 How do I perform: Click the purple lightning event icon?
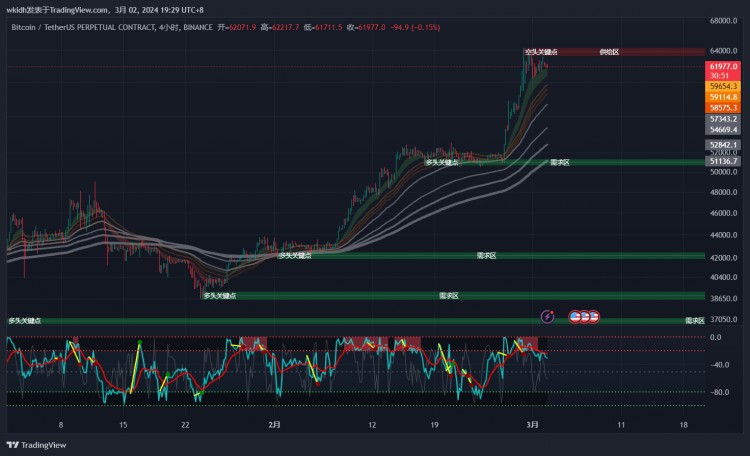(547, 316)
